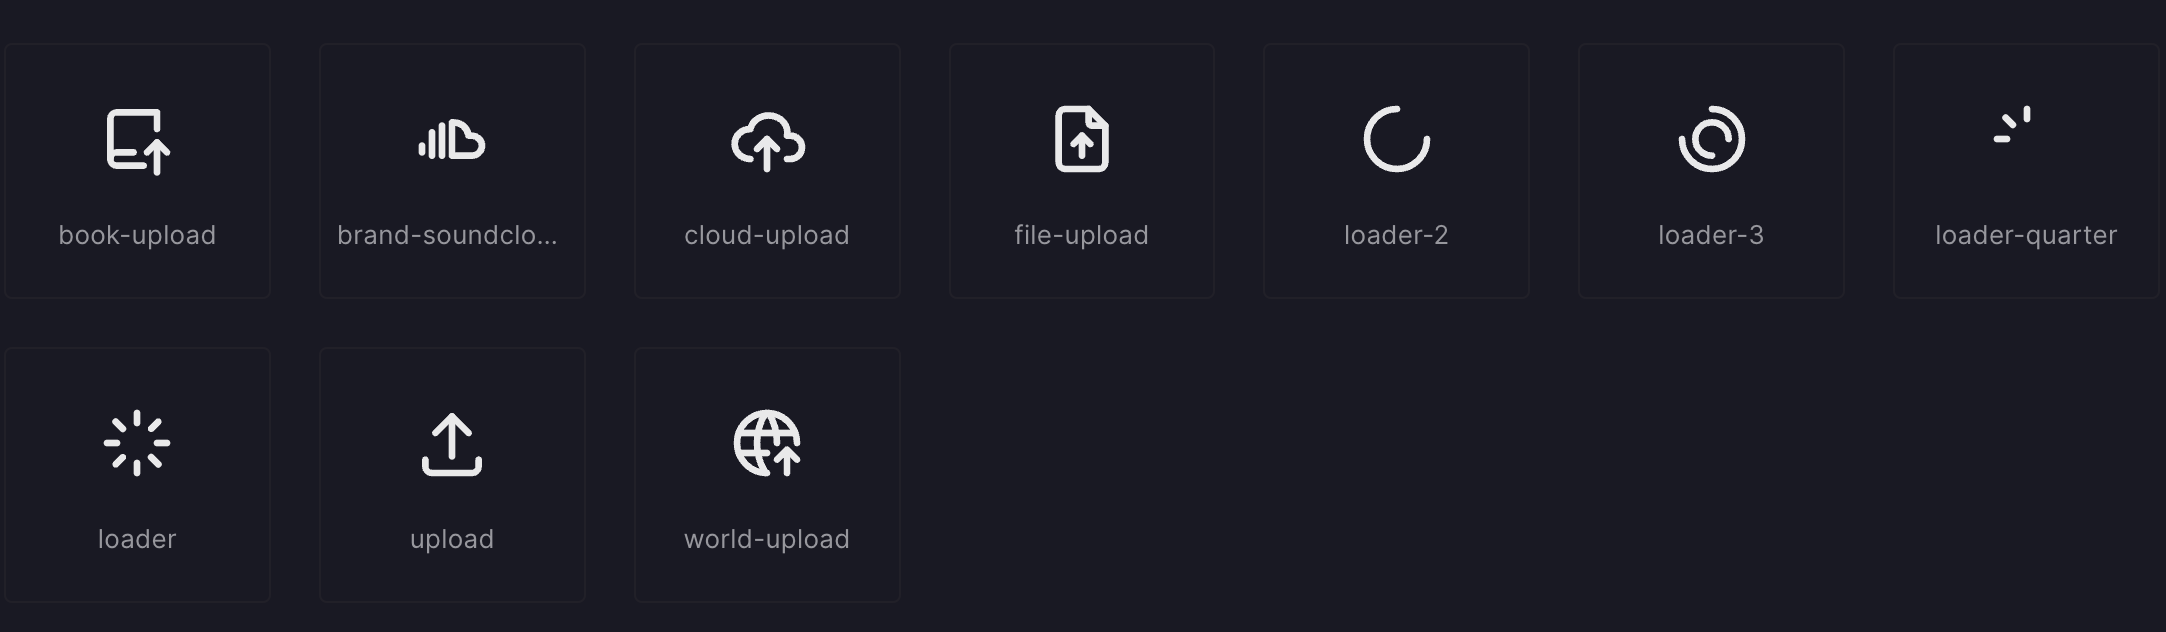Select the loader-2 spinner icon
The image size is (2166, 632).
click(1396, 141)
